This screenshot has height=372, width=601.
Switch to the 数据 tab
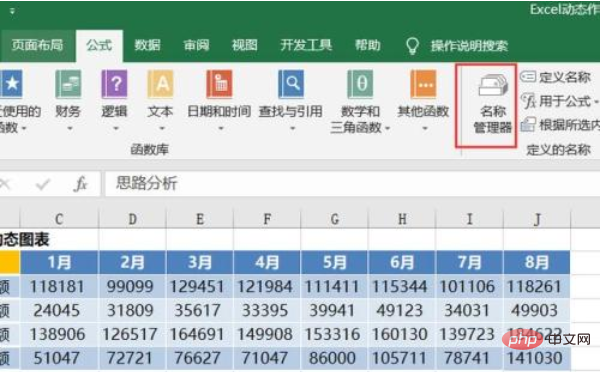[x=147, y=45]
